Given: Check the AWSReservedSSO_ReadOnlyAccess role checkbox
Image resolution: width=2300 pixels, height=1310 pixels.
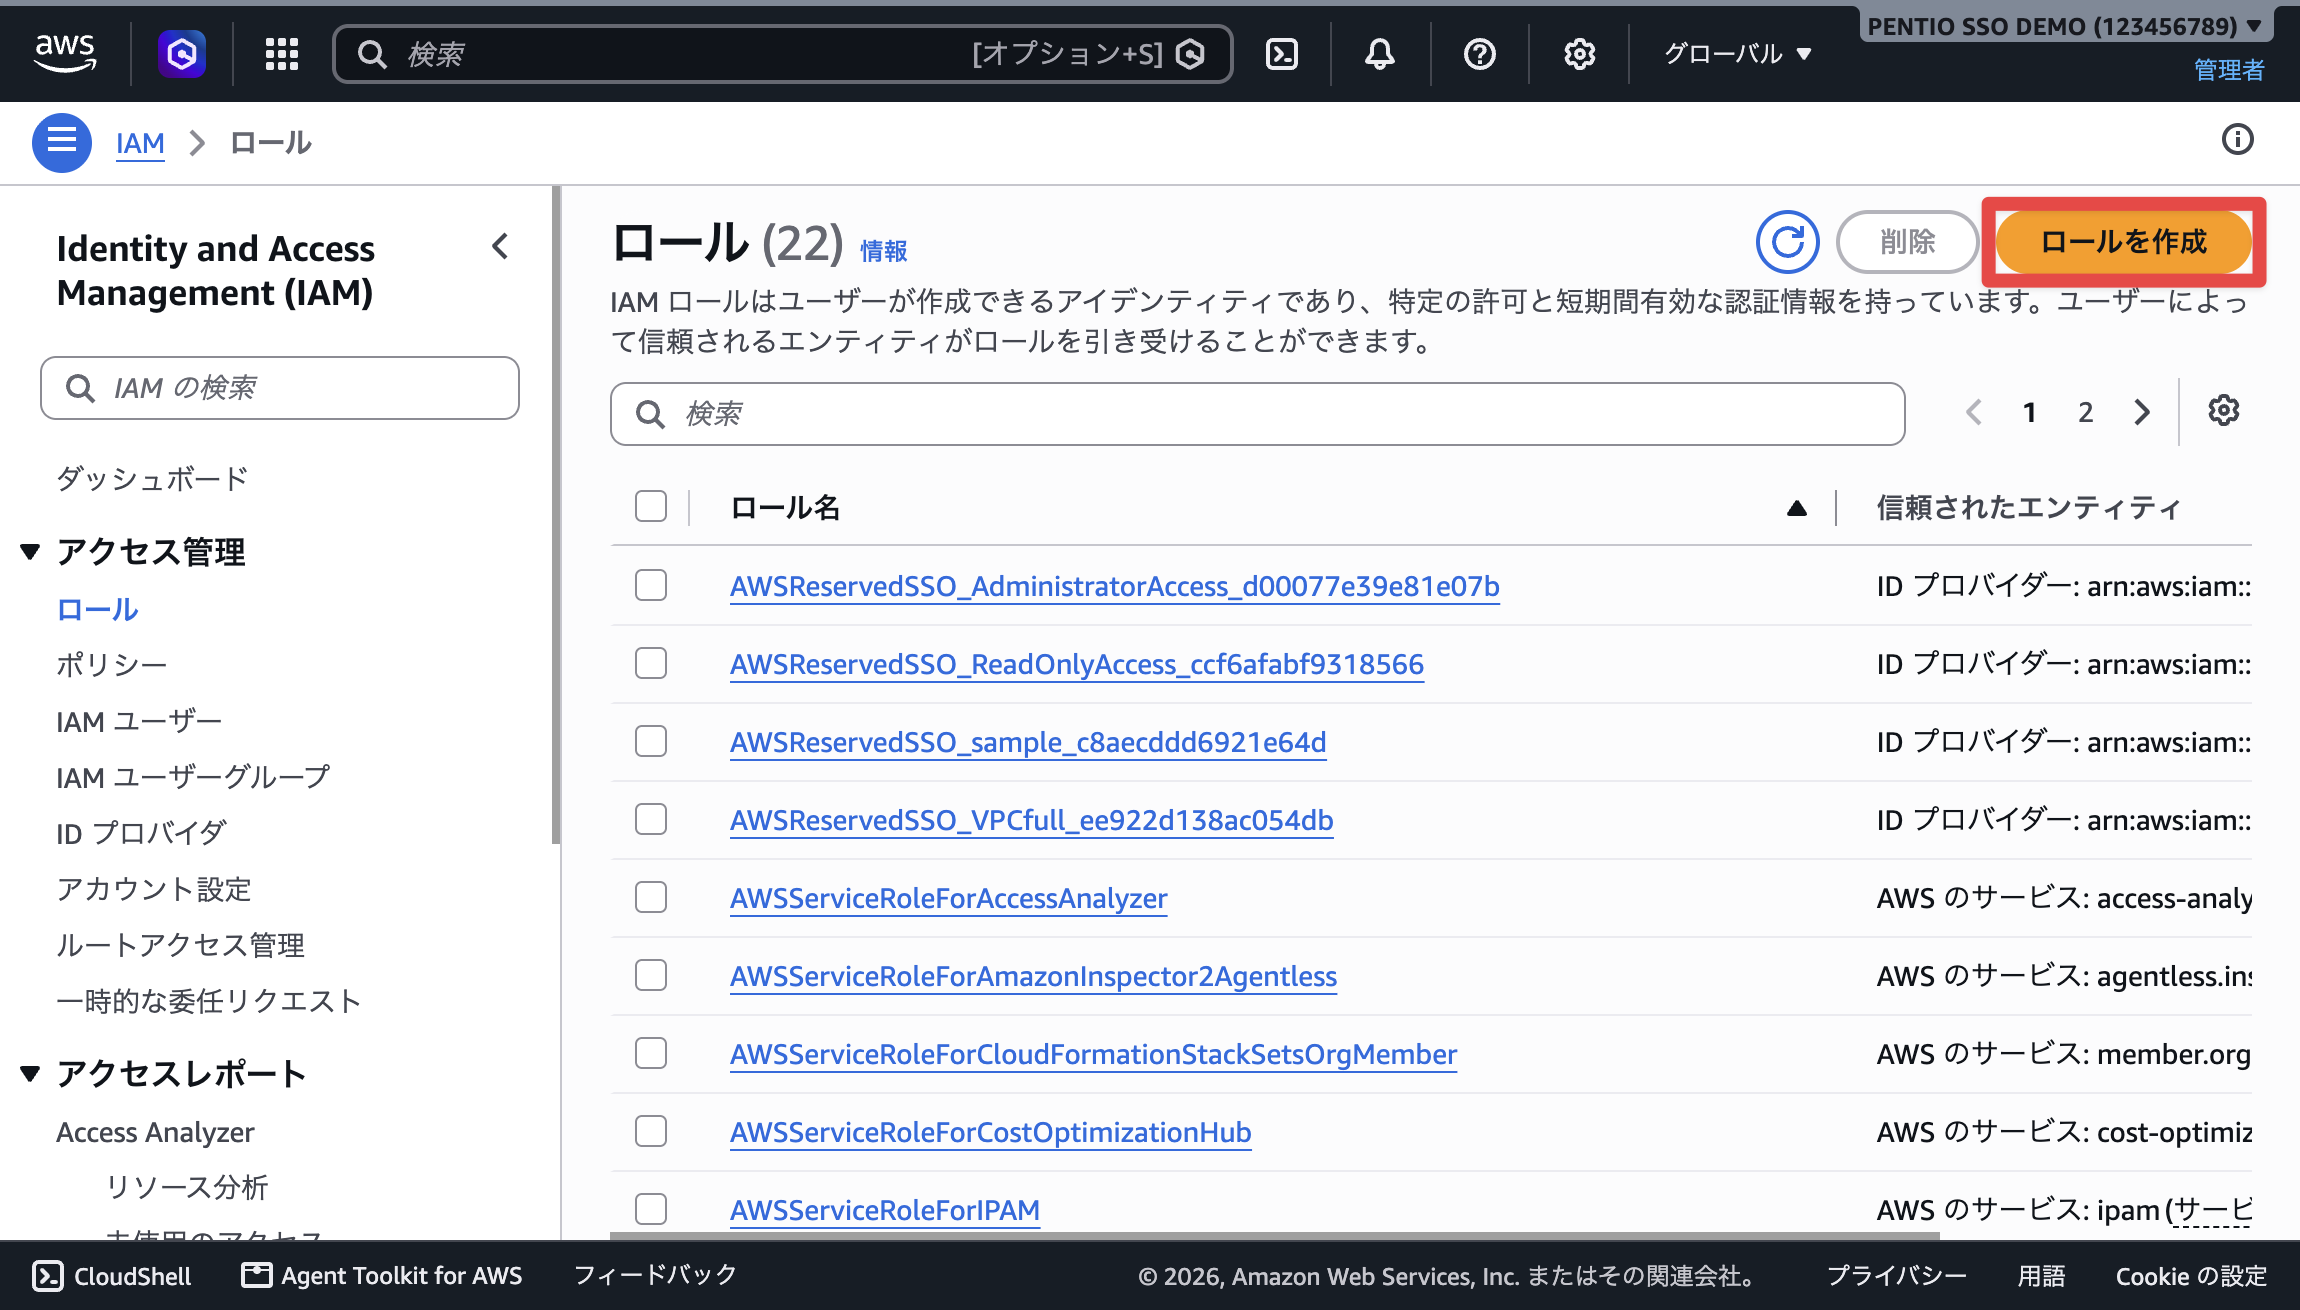Looking at the screenshot, I should click(651, 663).
